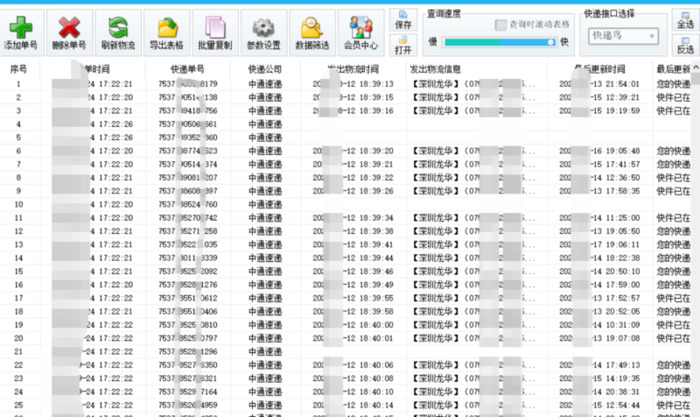
Task: Click the 保存 save button
Action: click(403, 20)
